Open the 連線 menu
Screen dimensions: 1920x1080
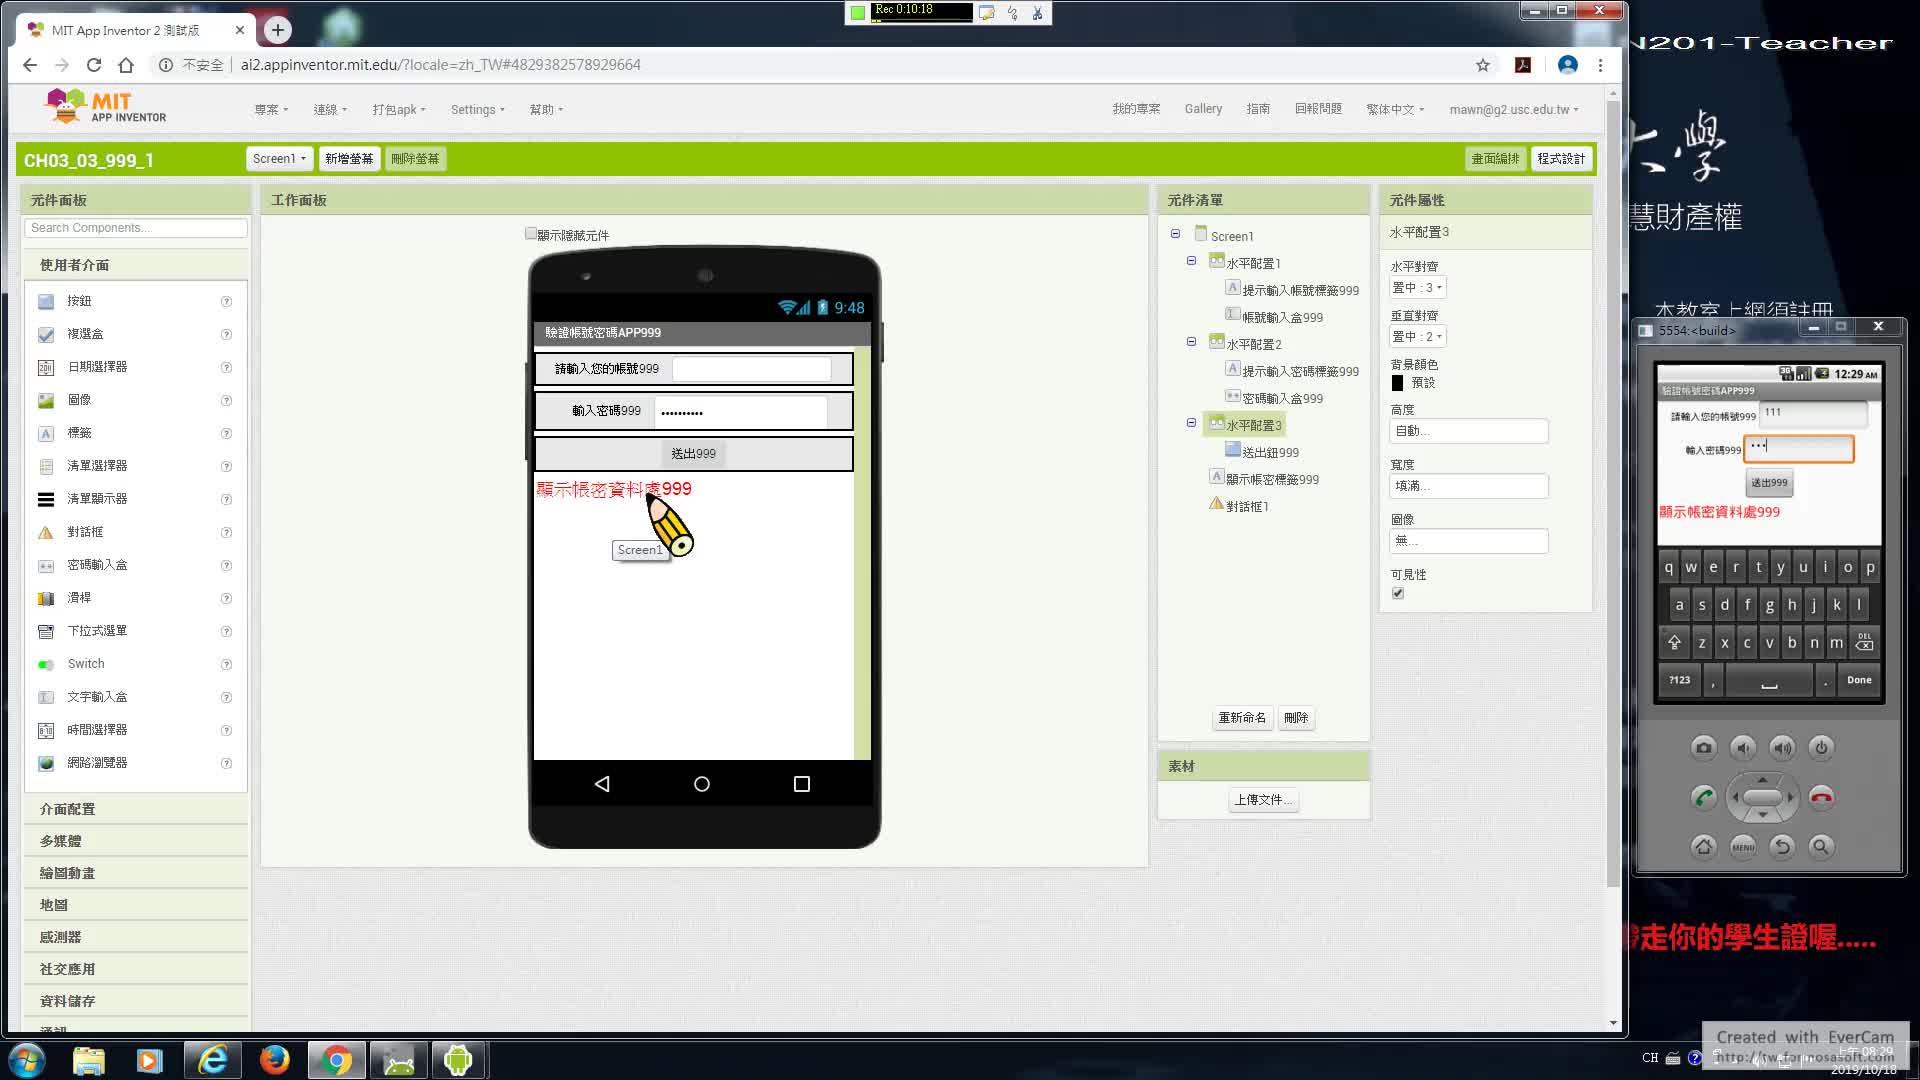click(330, 109)
